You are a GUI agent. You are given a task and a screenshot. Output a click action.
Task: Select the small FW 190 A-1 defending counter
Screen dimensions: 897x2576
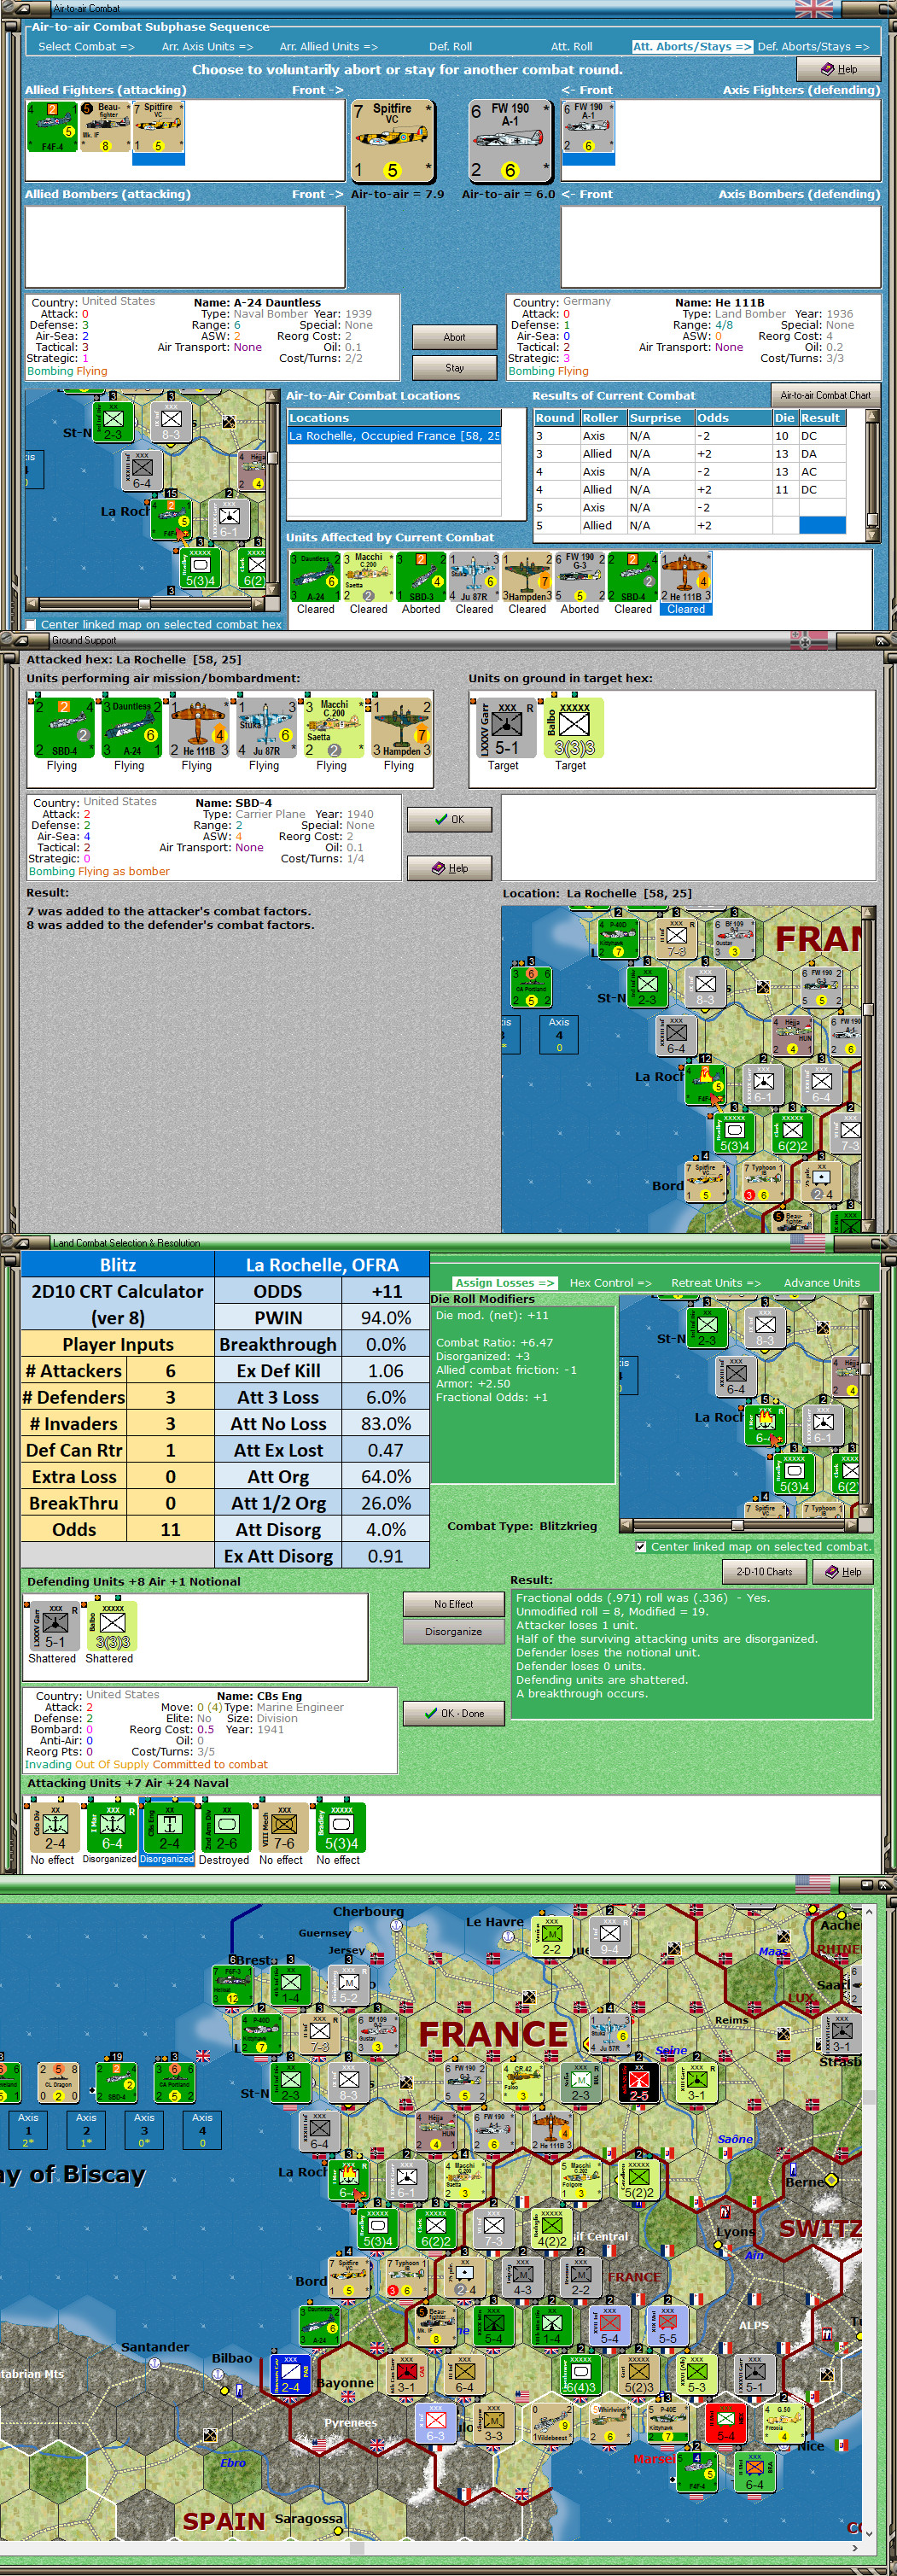click(588, 127)
